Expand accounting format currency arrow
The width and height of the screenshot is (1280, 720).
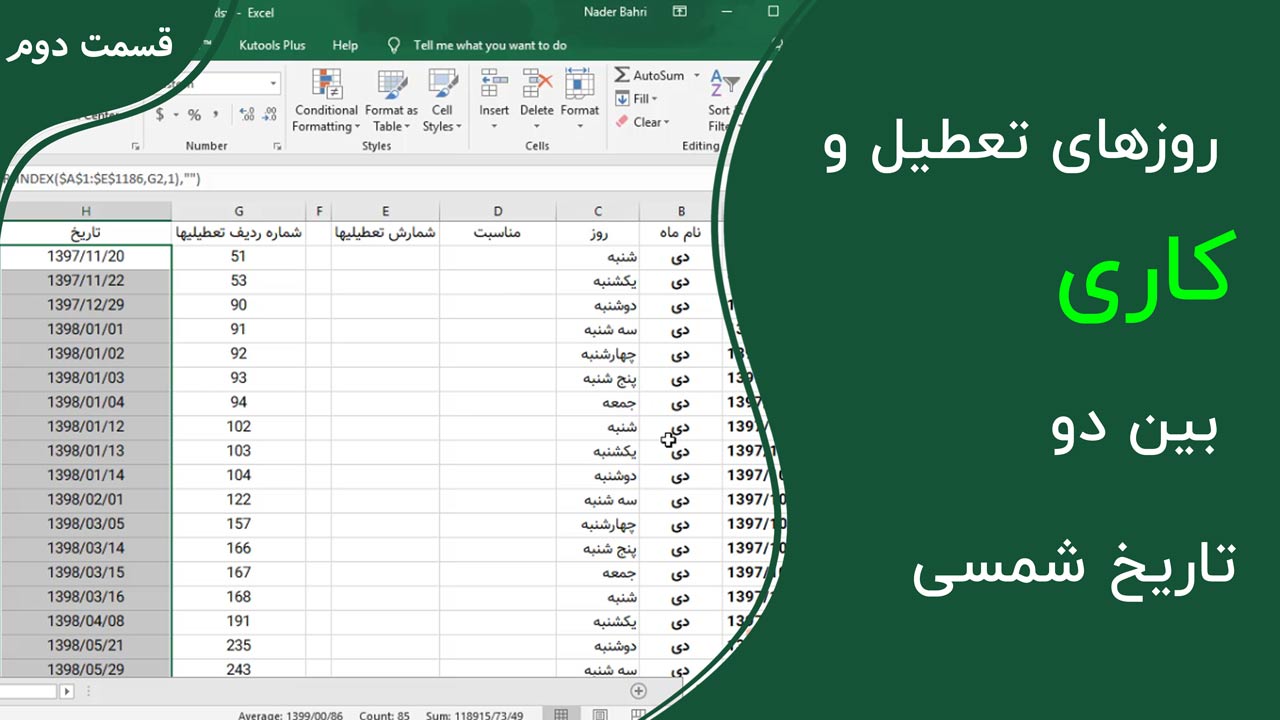click(x=176, y=115)
